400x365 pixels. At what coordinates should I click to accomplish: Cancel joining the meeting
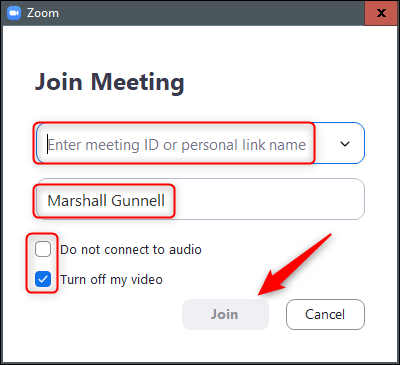point(325,314)
